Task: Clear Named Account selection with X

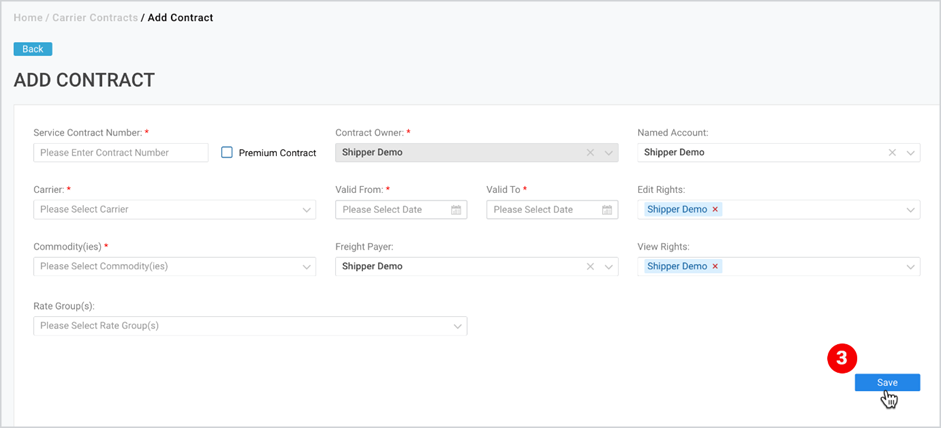Action: [892, 152]
